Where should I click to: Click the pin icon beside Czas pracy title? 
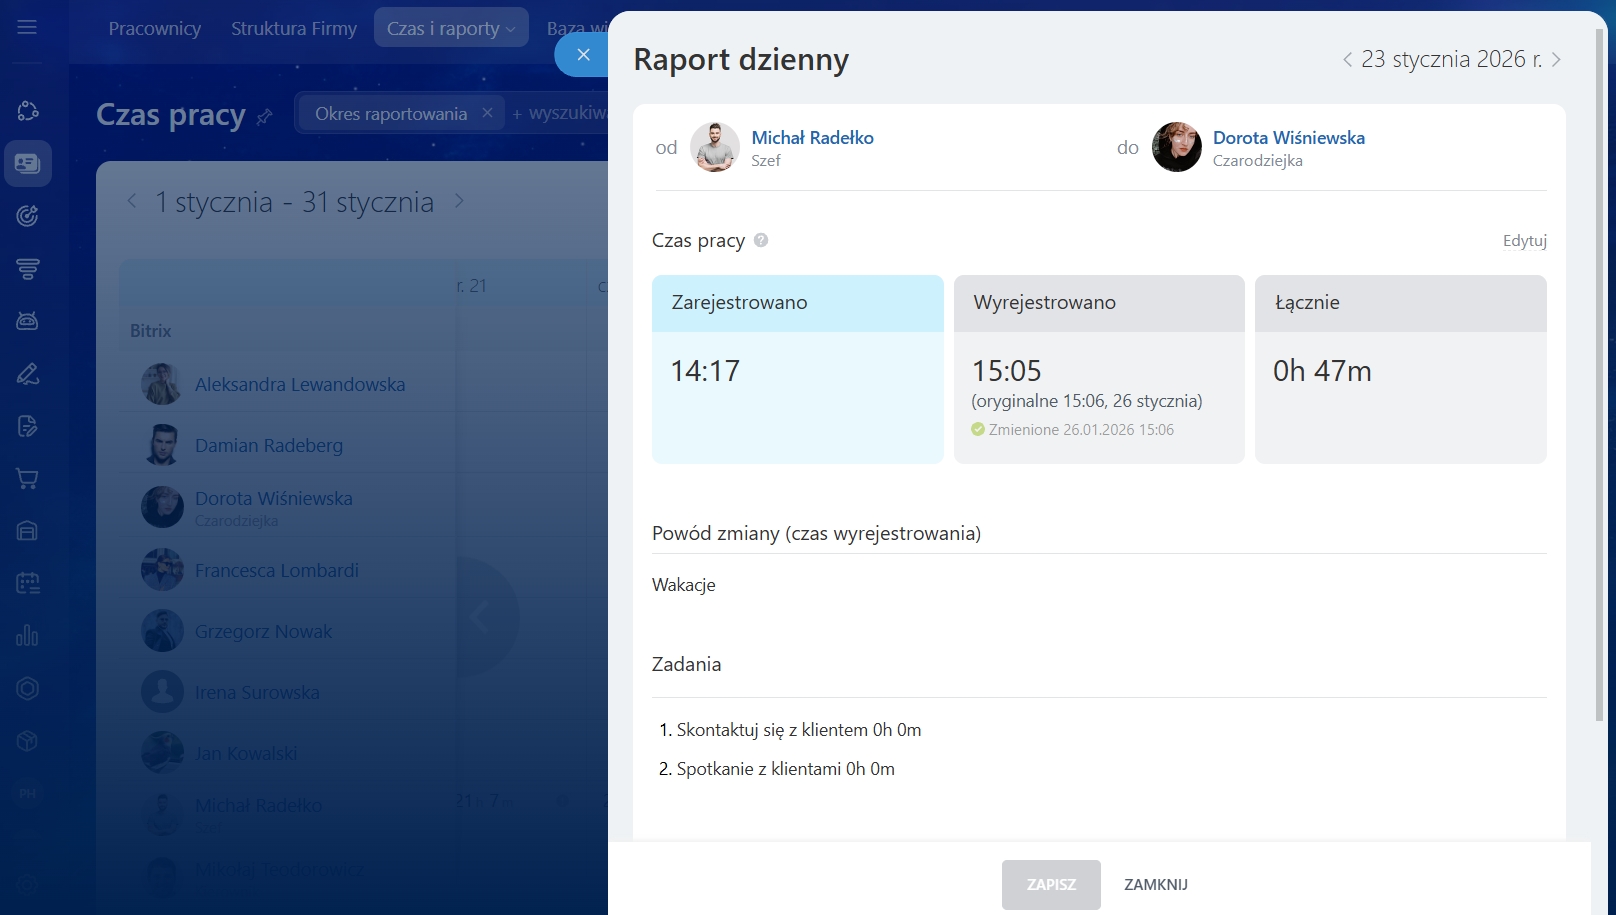(x=264, y=117)
